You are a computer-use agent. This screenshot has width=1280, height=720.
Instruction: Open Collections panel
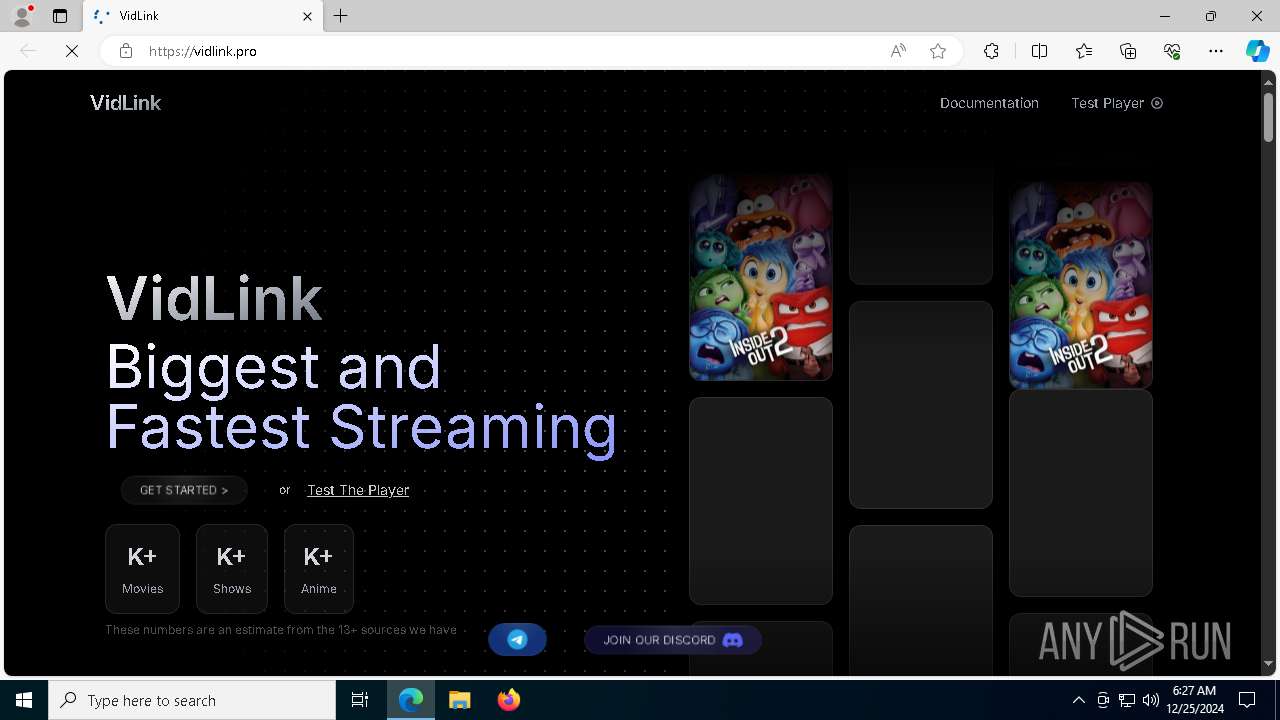click(1128, 51)
